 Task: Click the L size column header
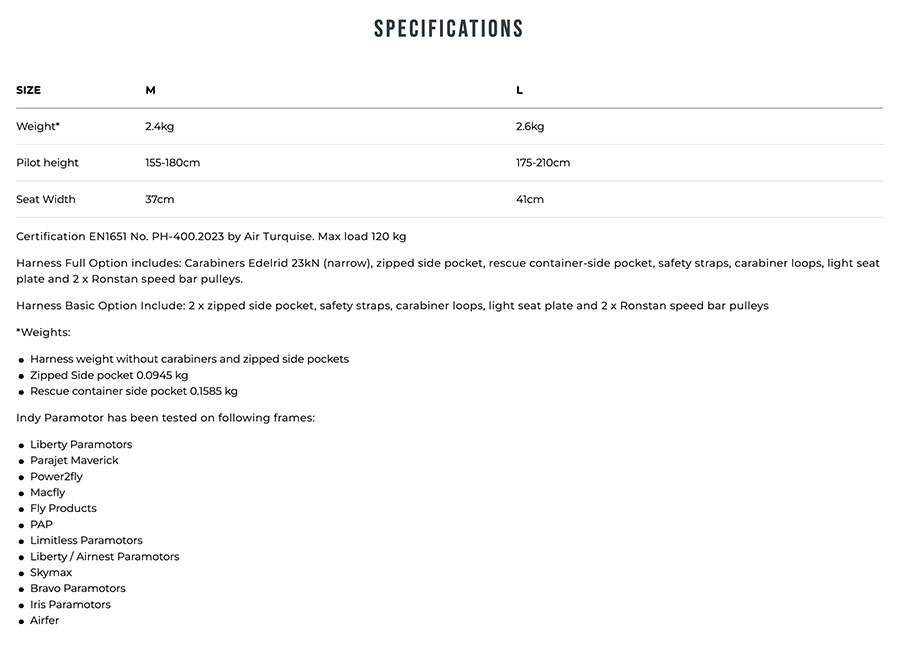(519, 90)
